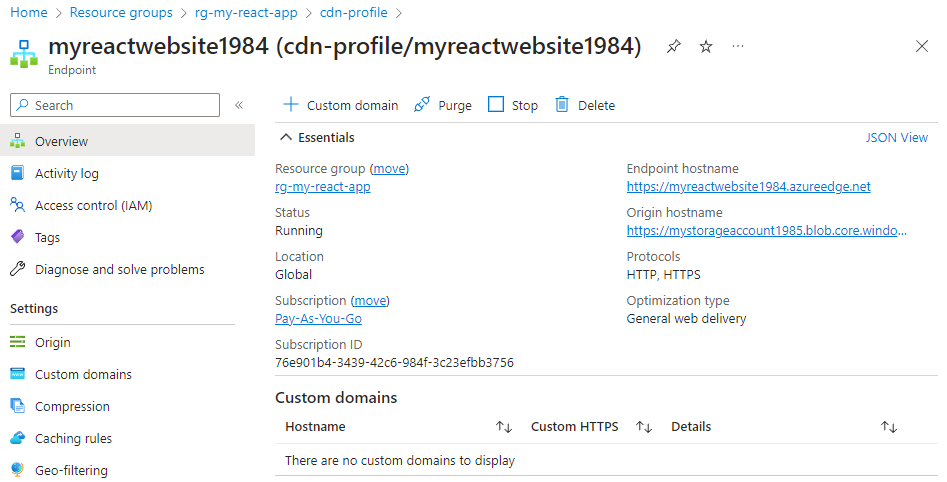Screen dimensions: 947x482
Task: Mark endpoint as favorite with star icon
Action: (705, 47)
